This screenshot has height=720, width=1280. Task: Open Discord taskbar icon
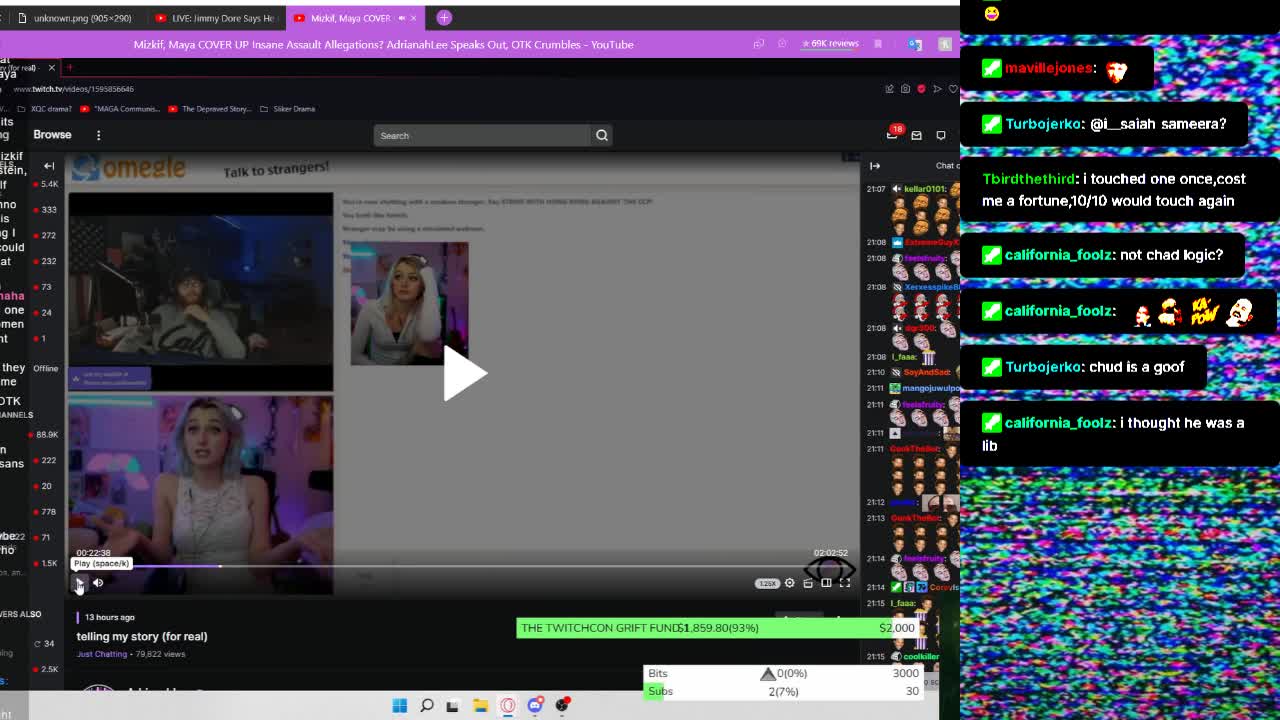pyautogui.click(x=535, y=705)
